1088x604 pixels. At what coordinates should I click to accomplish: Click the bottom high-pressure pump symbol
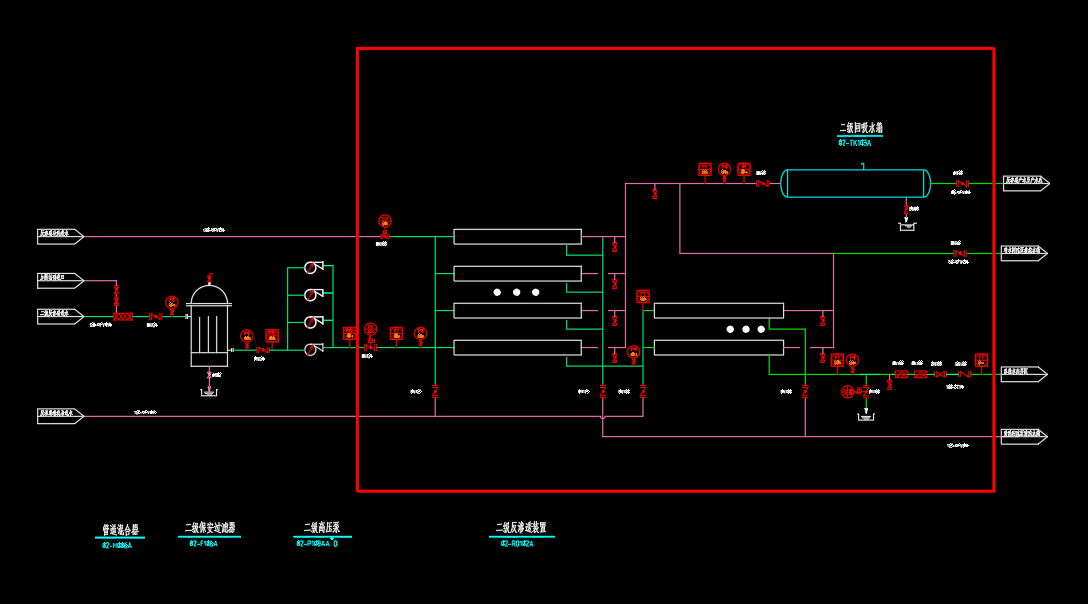pos(312,349)
